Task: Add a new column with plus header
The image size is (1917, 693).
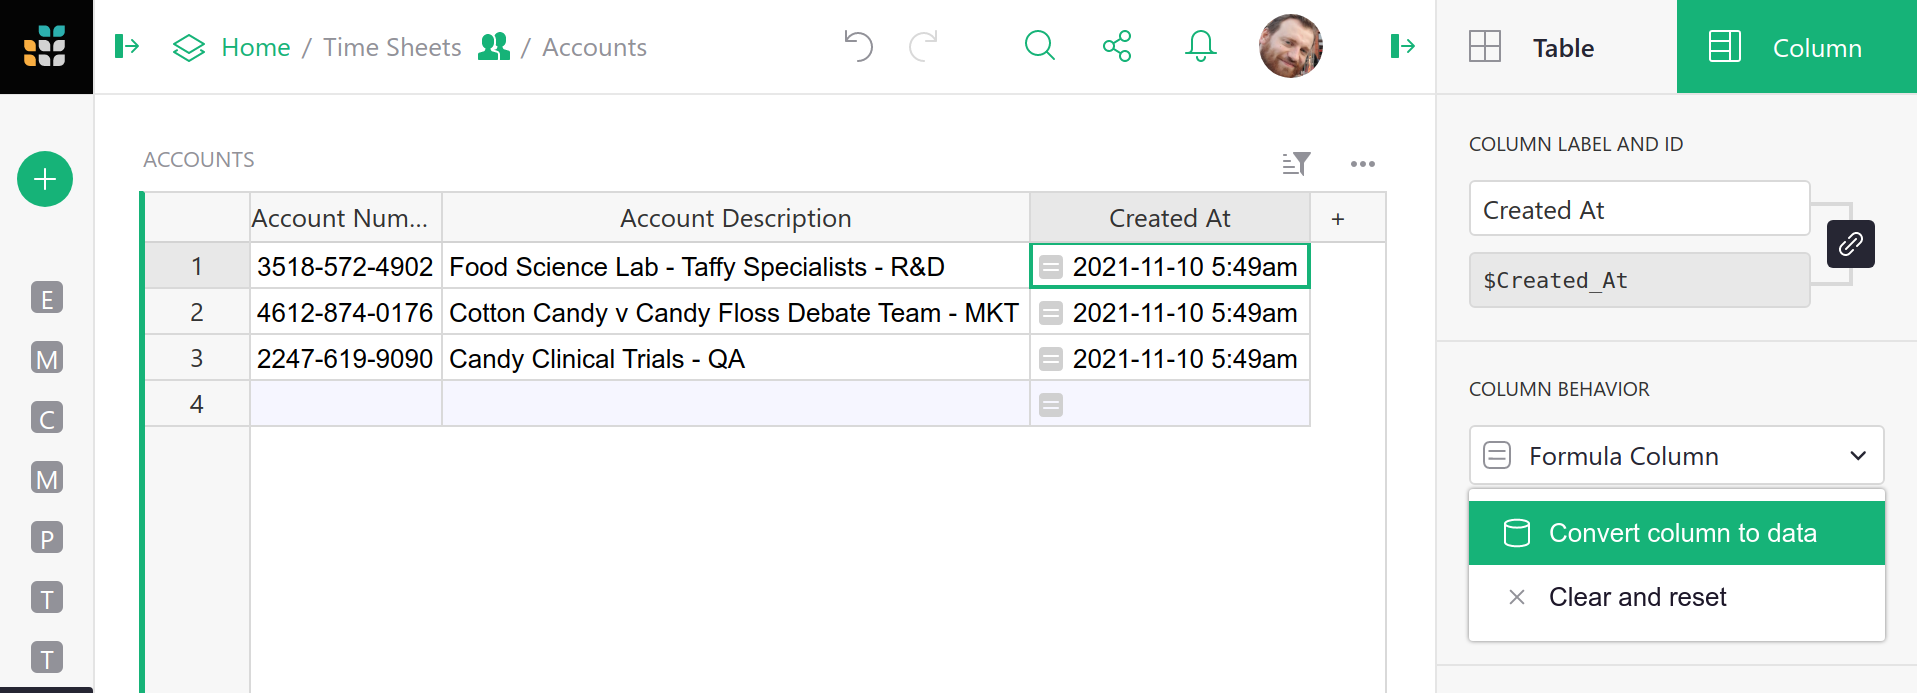Action: [x=1338, y=218]
